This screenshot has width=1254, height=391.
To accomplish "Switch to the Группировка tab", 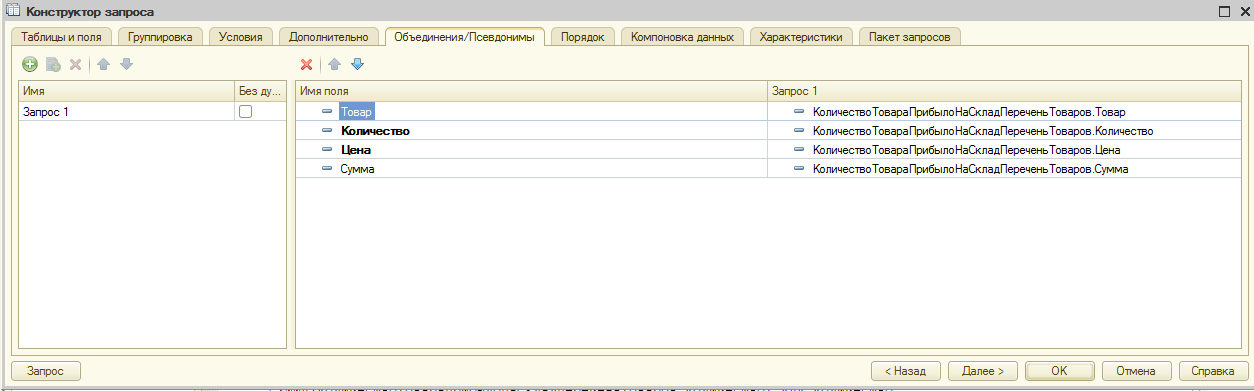I will [x=161, y=37].
